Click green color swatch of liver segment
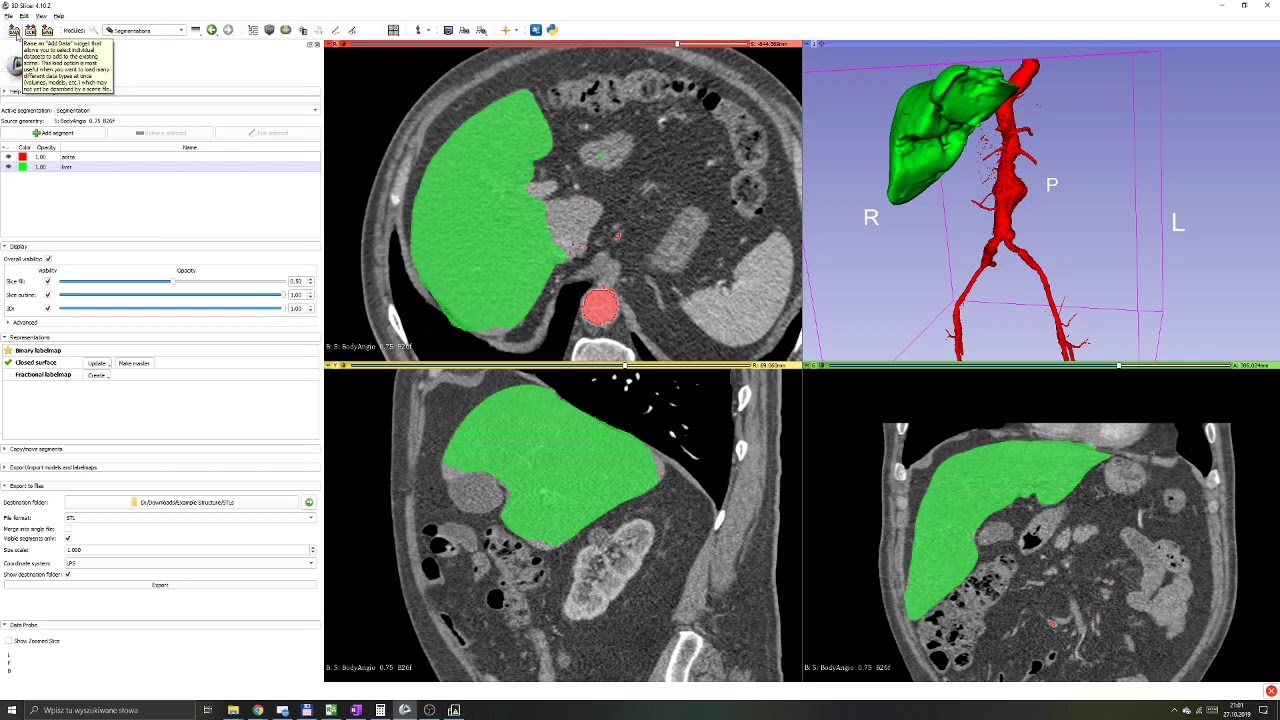The width and height of the screenshot is (1280, 720). pyautogui.click(x=23, y=167)
